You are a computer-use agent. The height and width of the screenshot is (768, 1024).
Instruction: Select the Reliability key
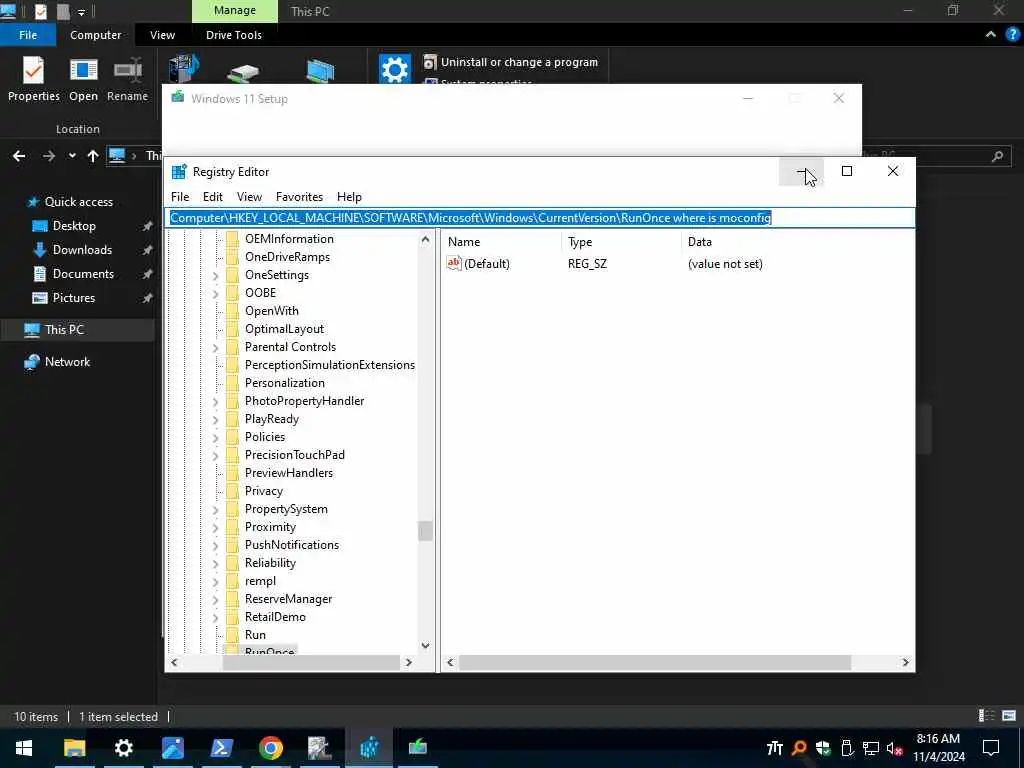pos(270,563)
